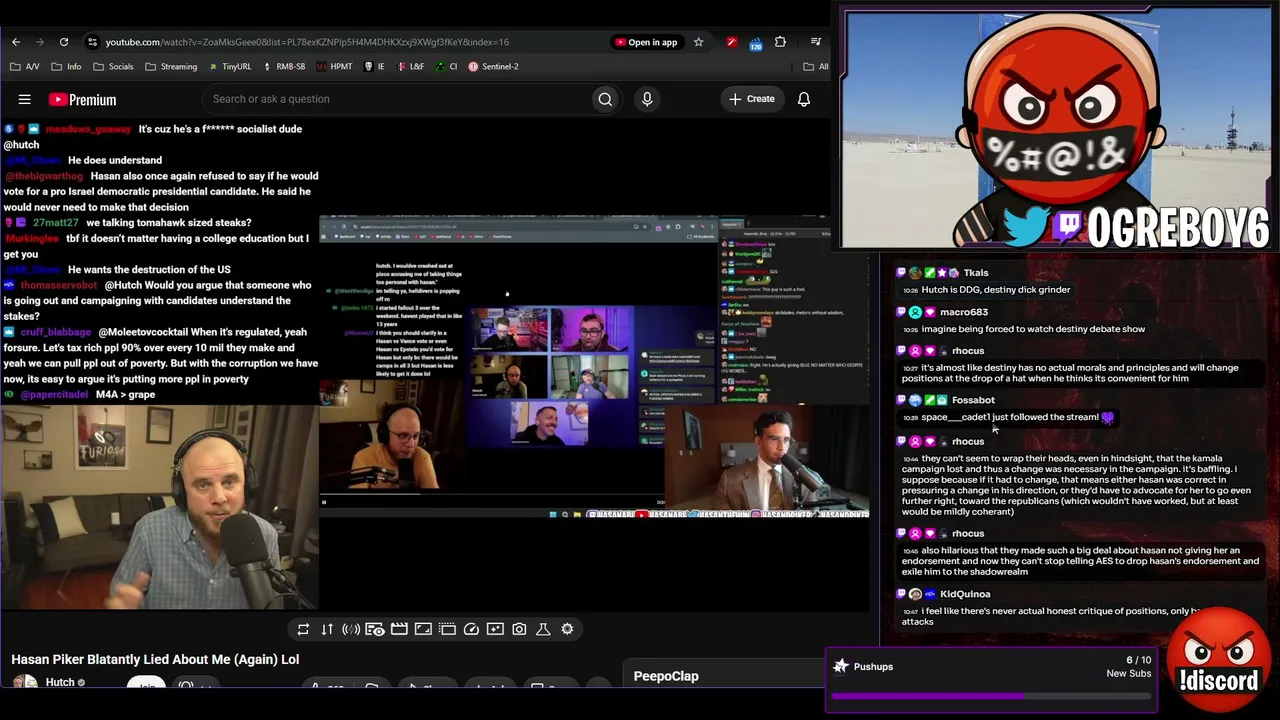Open player toolbar settings gear
The width and height of the screenshot is (1280, 720).
point(567,629)
